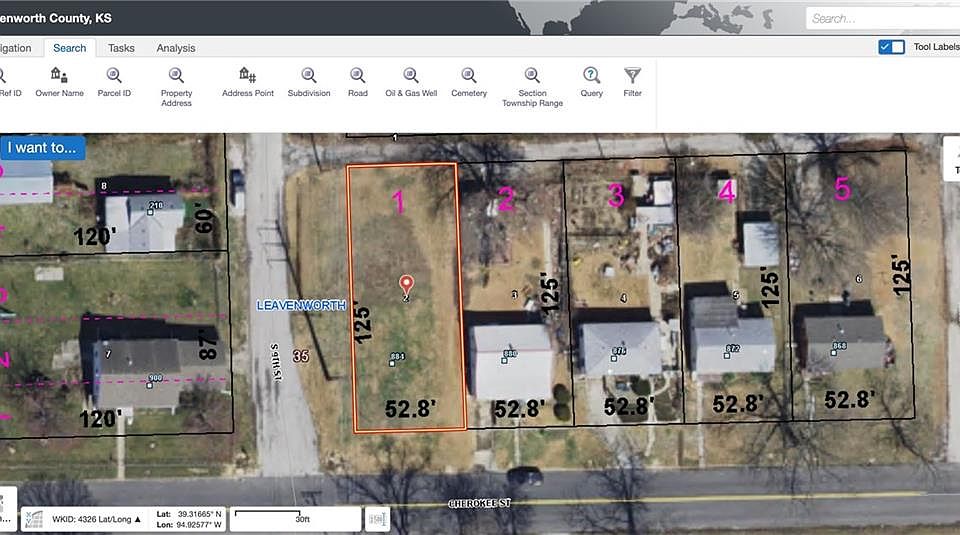Click the pink lot number 2
960x535 pixels.
(506, 198)
